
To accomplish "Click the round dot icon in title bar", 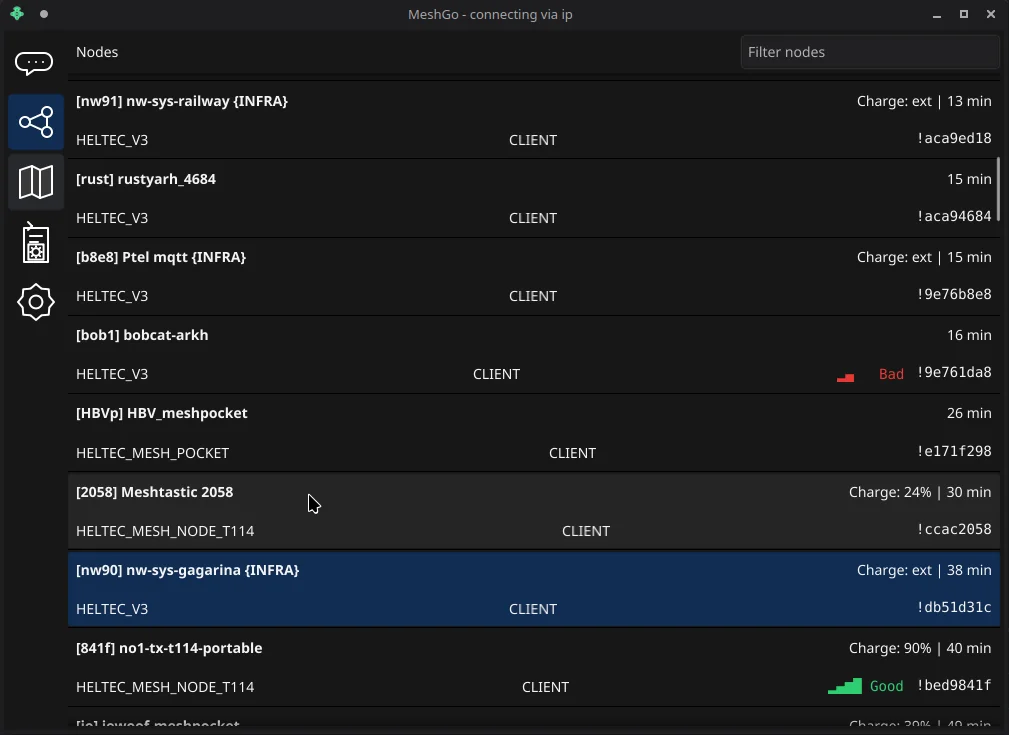I will (x=44, y=14).
